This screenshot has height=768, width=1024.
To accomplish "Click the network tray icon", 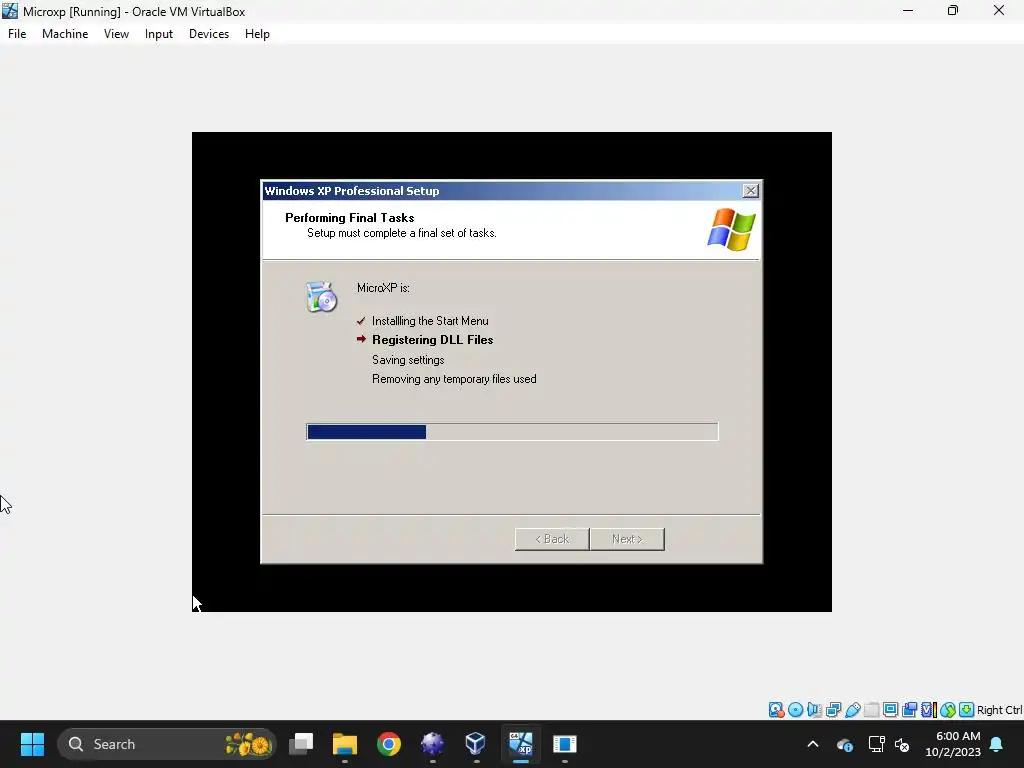I will 876,744.
